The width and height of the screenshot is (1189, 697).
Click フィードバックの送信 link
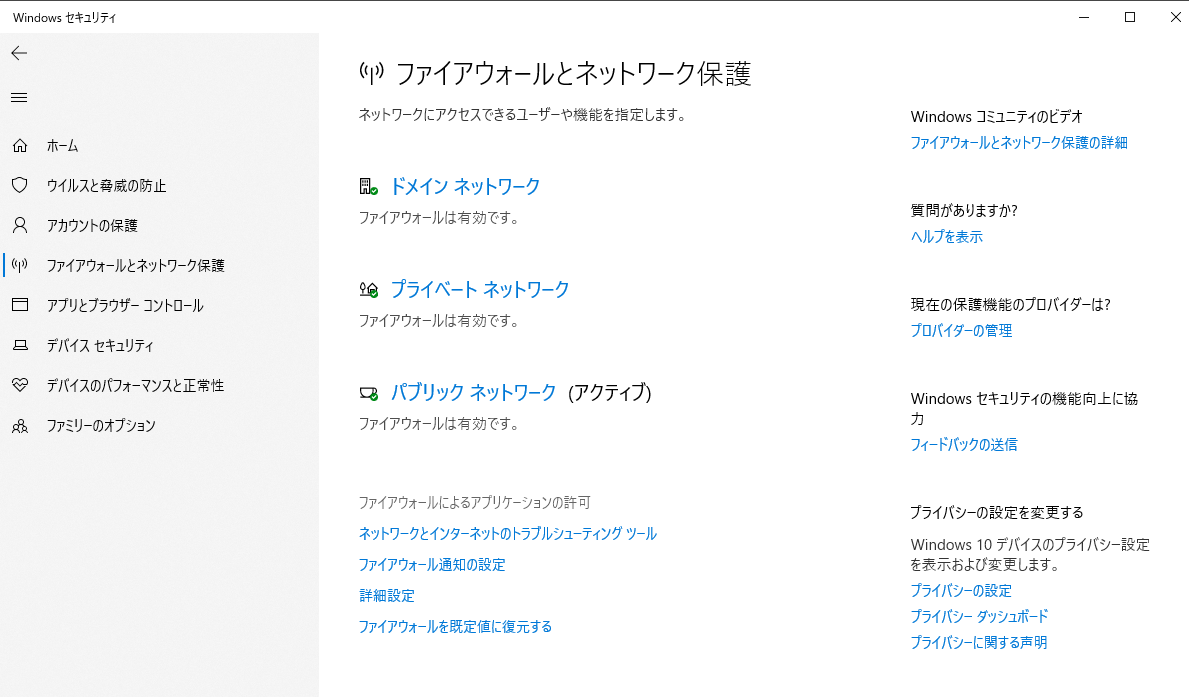pyautogui.click(x=964, y=444)
